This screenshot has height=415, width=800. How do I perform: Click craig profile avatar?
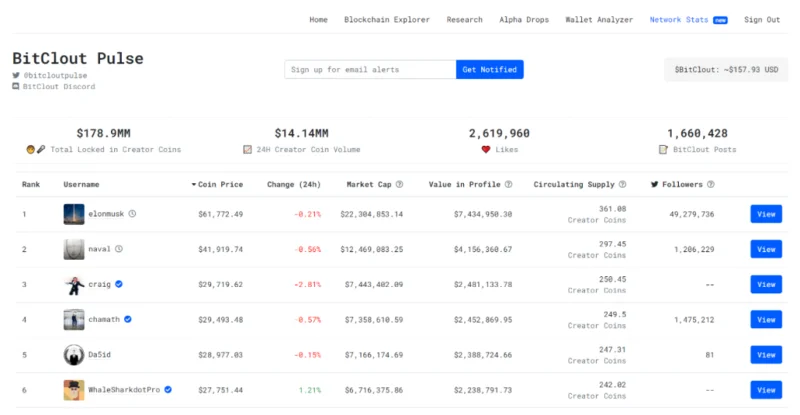pos(74,285)
